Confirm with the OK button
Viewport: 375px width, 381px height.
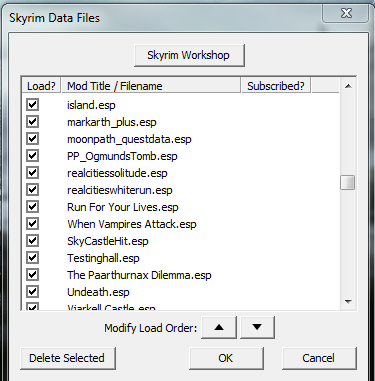pyautogui.click(x=226, y=358)
